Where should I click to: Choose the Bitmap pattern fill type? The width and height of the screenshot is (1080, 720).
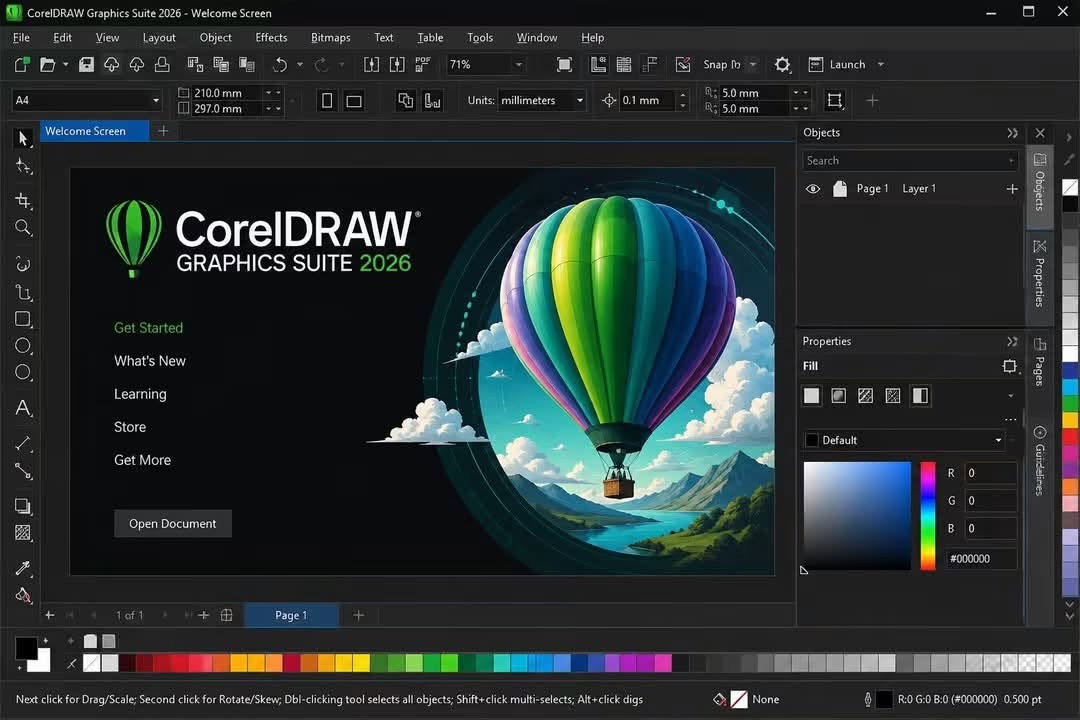pyautogui.click(x=893, y=395)
